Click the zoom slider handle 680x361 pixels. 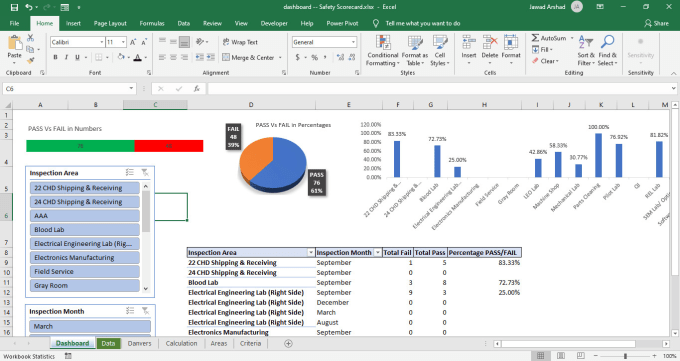(x=625, y=356)
